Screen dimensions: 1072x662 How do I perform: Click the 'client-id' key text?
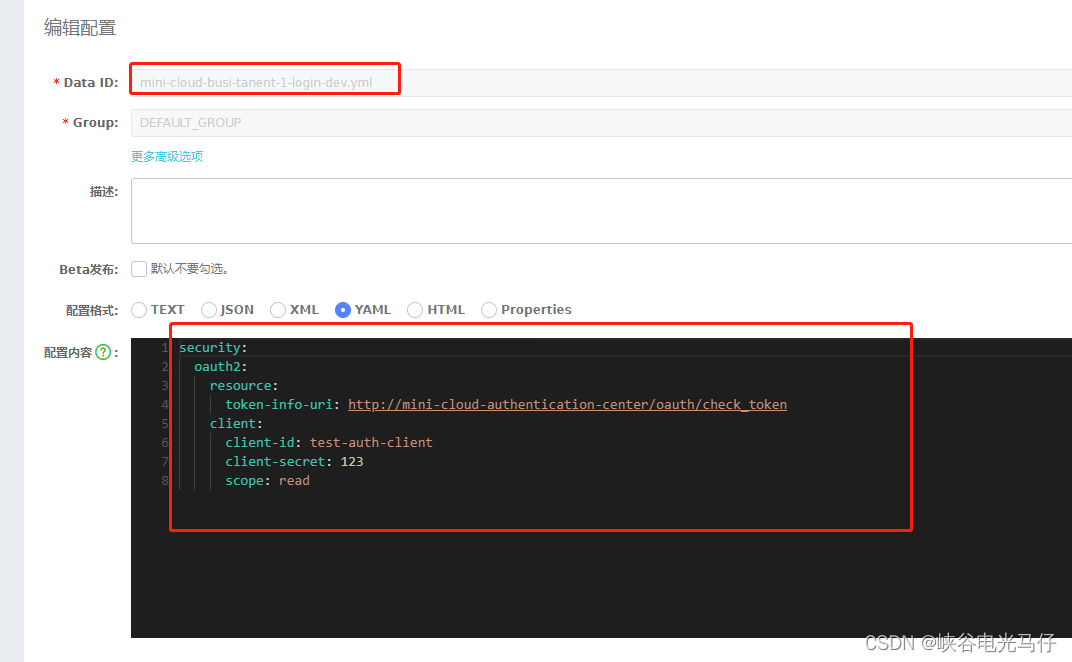click(260, 442)
